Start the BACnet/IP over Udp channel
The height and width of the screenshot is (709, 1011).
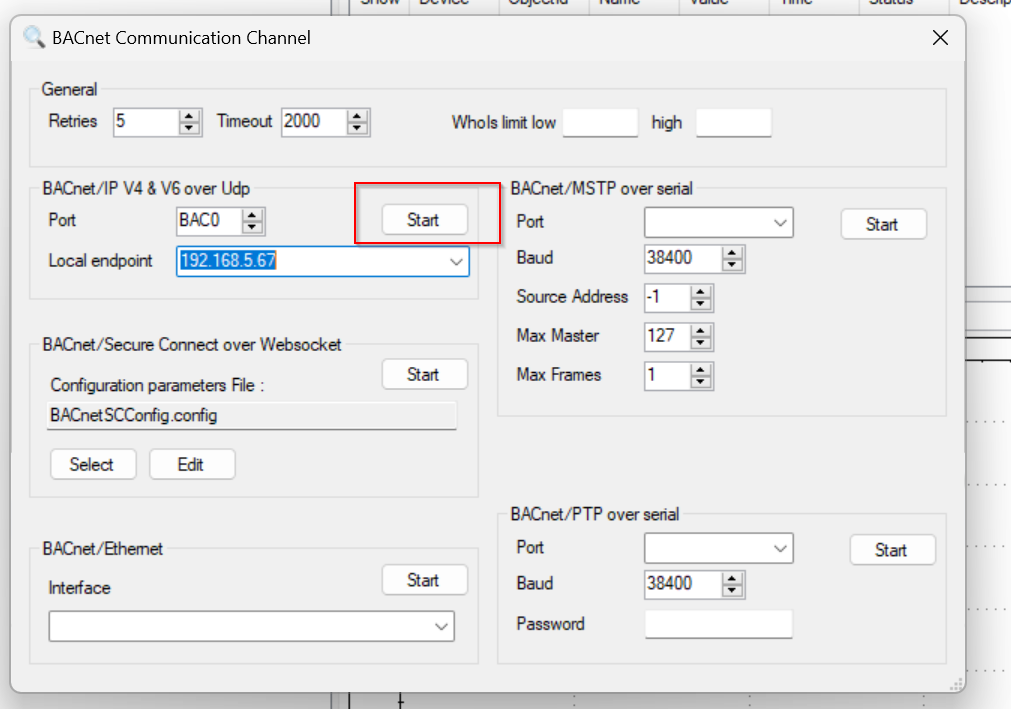(x=424, y=220)
